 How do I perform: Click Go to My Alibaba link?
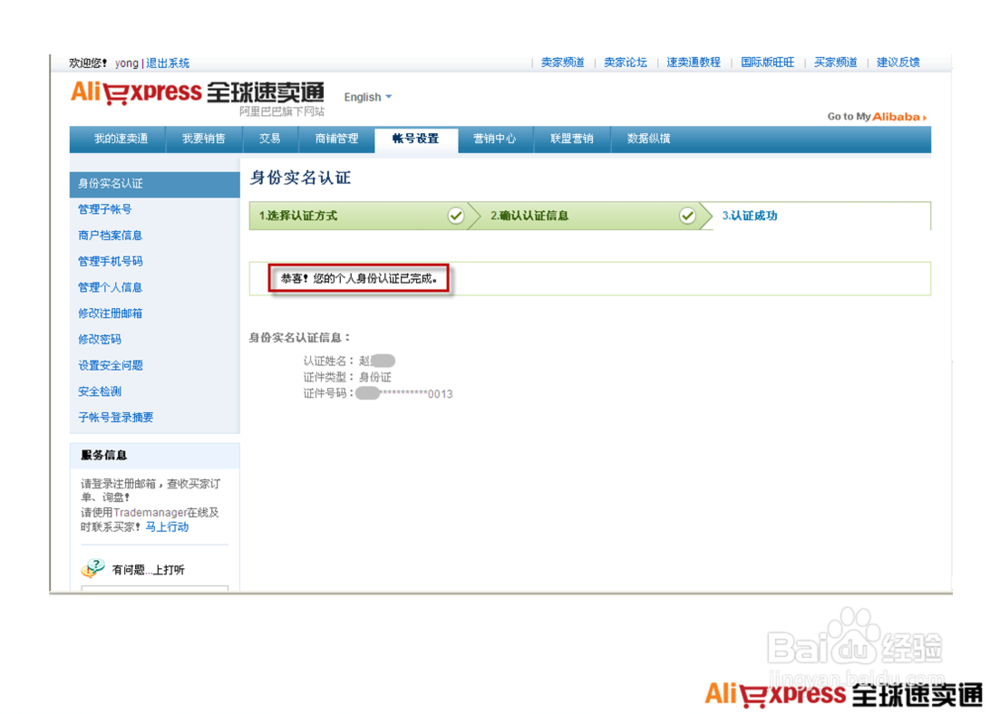click(x=877, y=117)
